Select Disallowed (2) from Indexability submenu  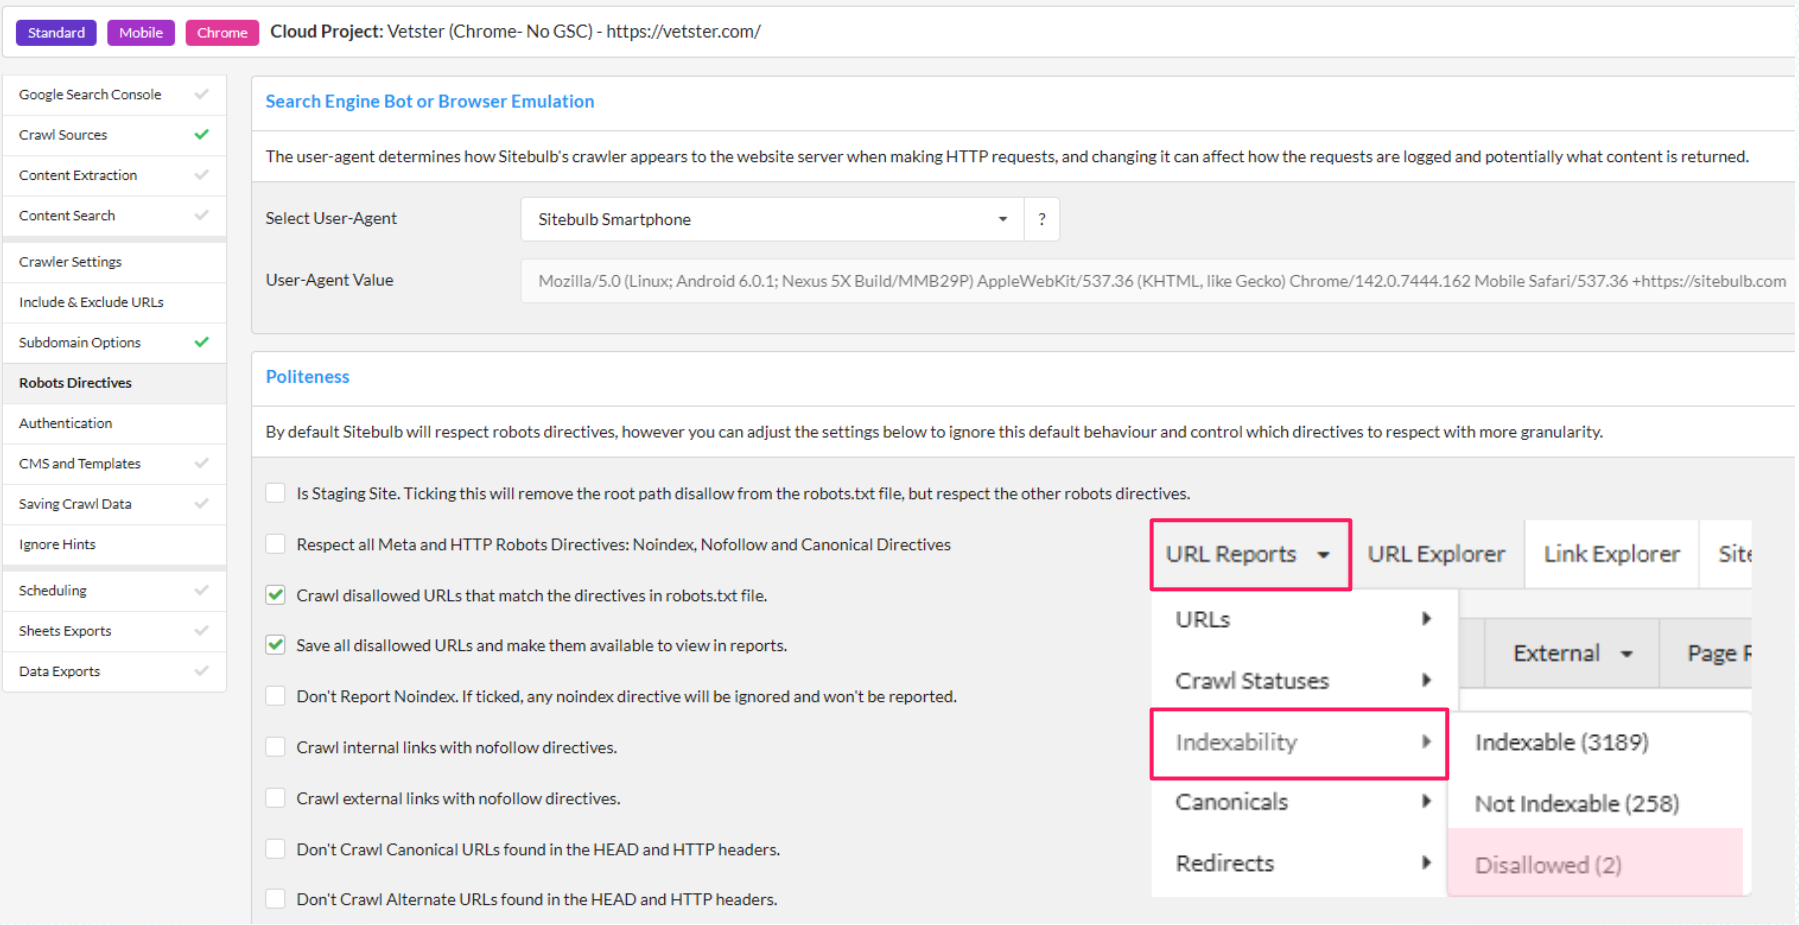click(x=1548, y=864)
